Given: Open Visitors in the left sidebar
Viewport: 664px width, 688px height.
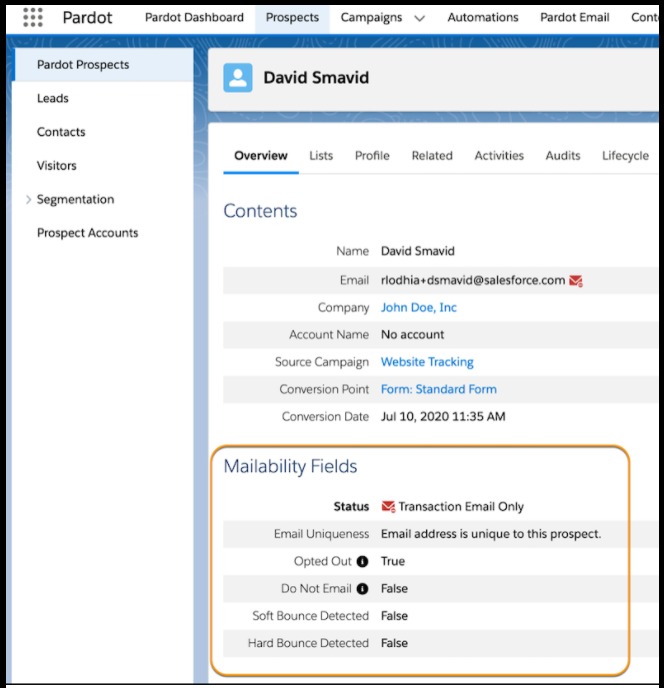Looking at the screenshot, I should point(57,166).
